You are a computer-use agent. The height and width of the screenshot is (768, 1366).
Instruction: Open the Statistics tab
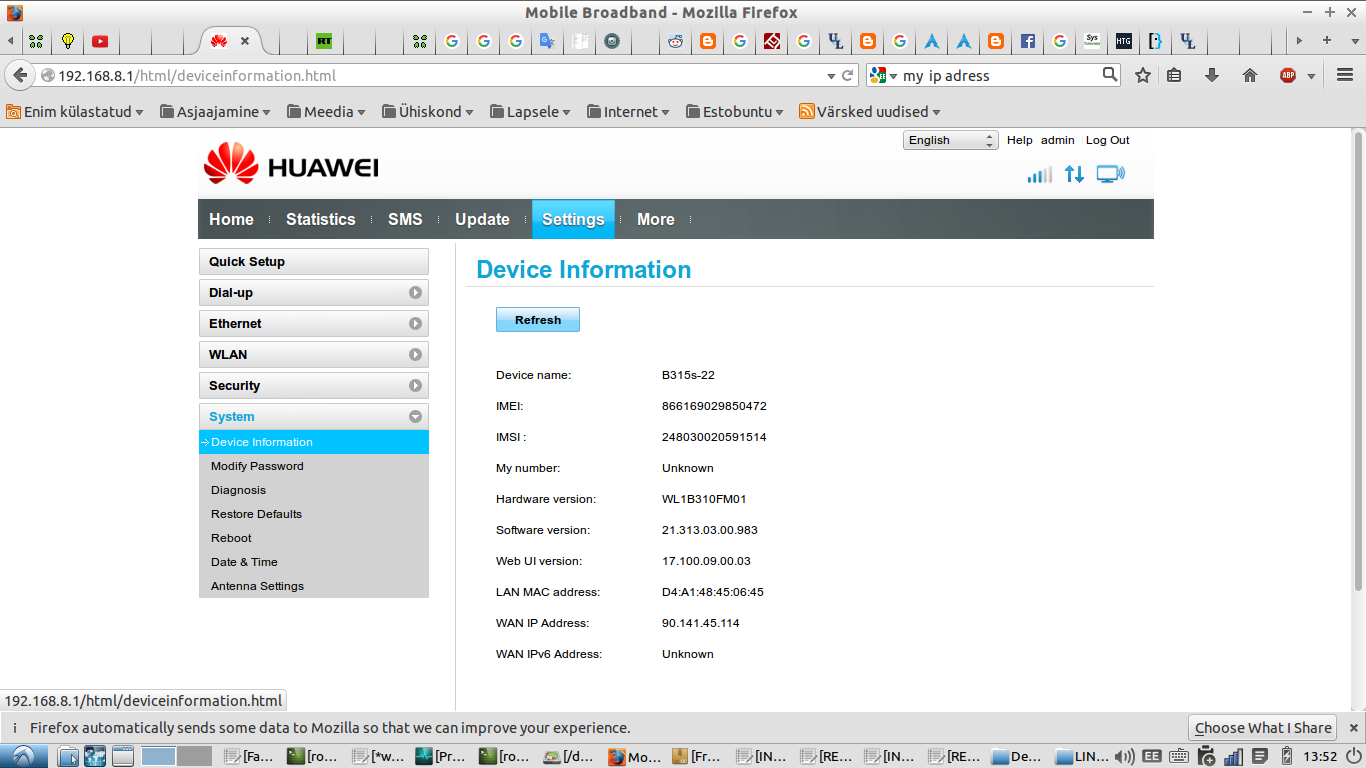click(x=320, y=219)
